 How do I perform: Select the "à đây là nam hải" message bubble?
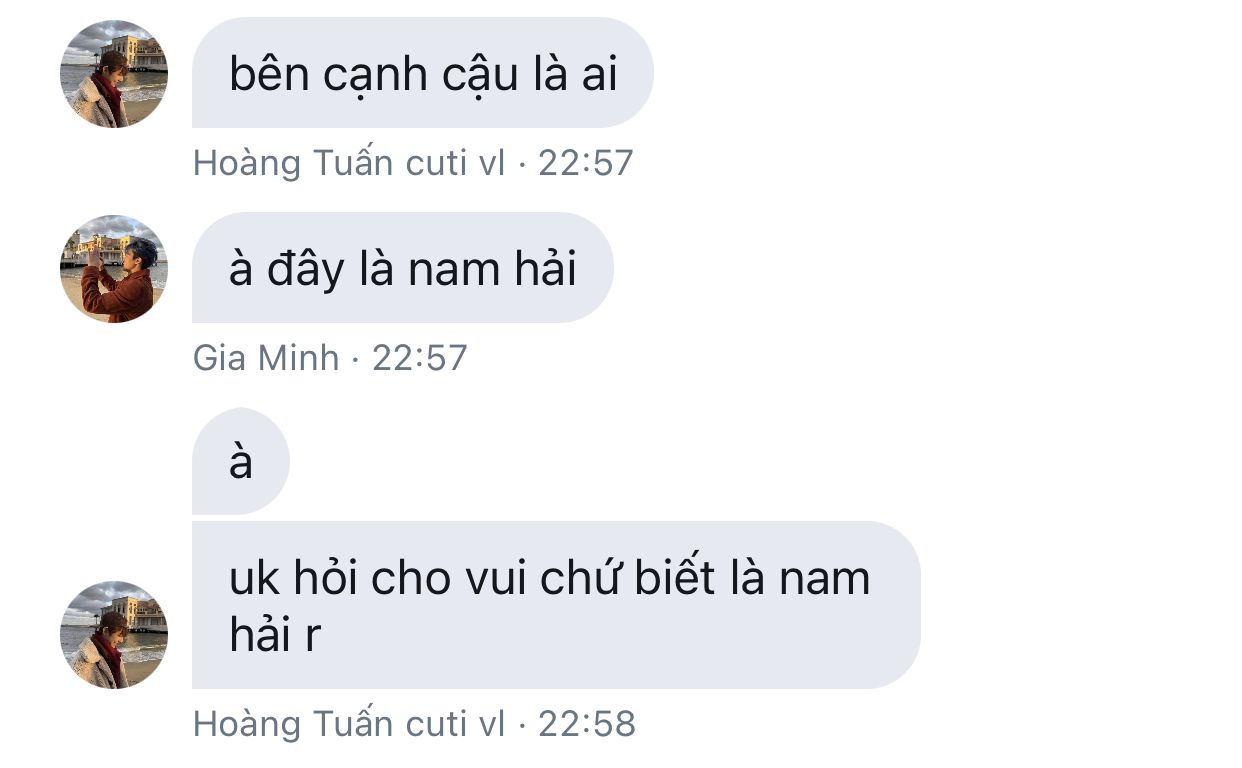403,268
